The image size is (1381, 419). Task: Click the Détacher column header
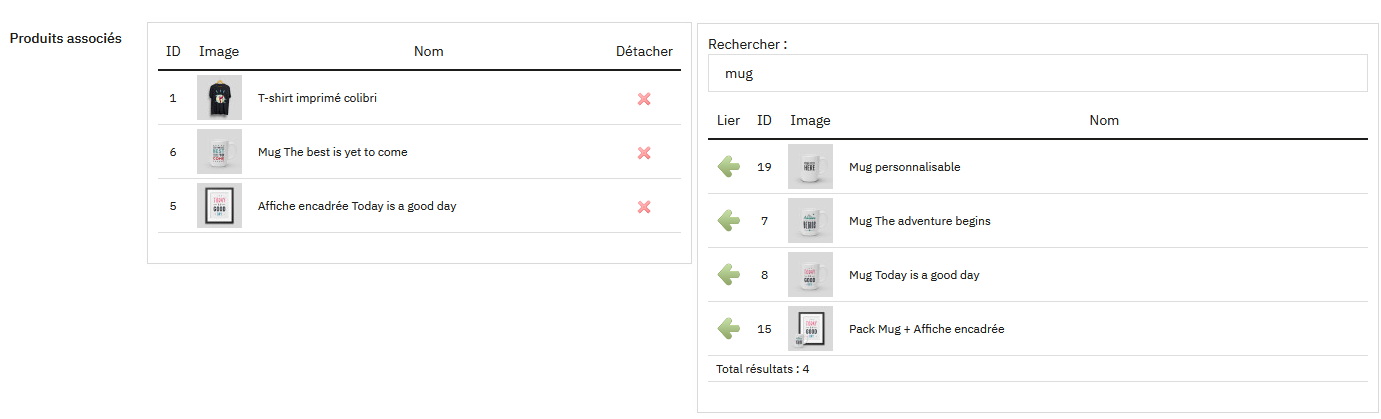644,51
